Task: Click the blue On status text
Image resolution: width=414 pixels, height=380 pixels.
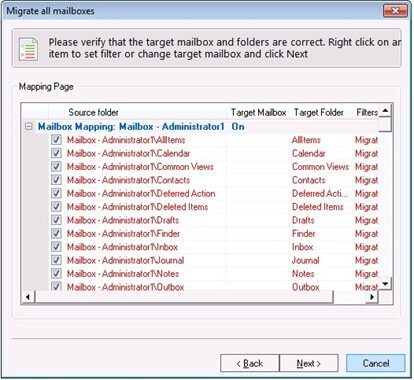Action: tap(238, 127)
